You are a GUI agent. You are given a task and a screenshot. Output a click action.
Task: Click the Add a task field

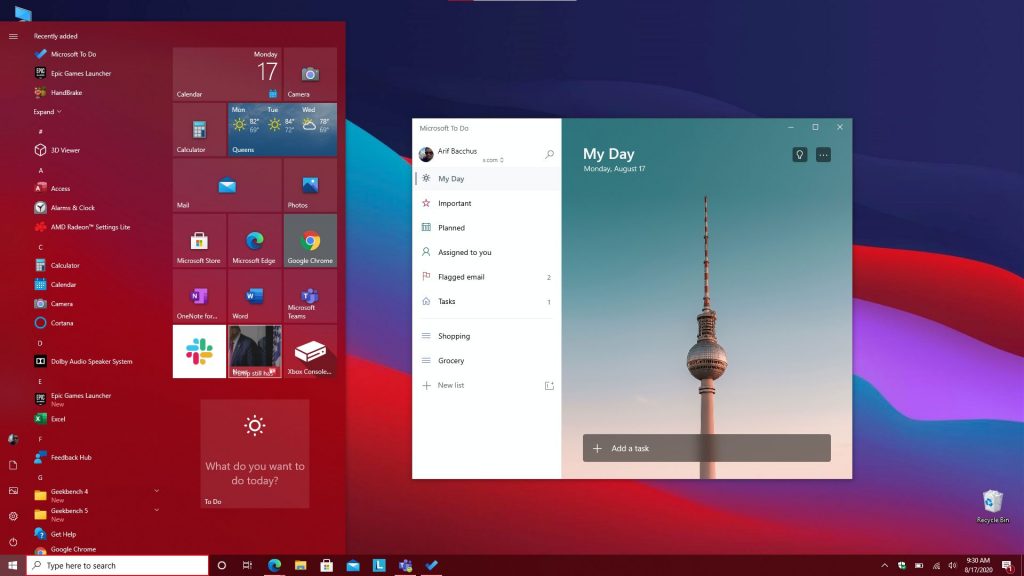[x=707, y=448]
